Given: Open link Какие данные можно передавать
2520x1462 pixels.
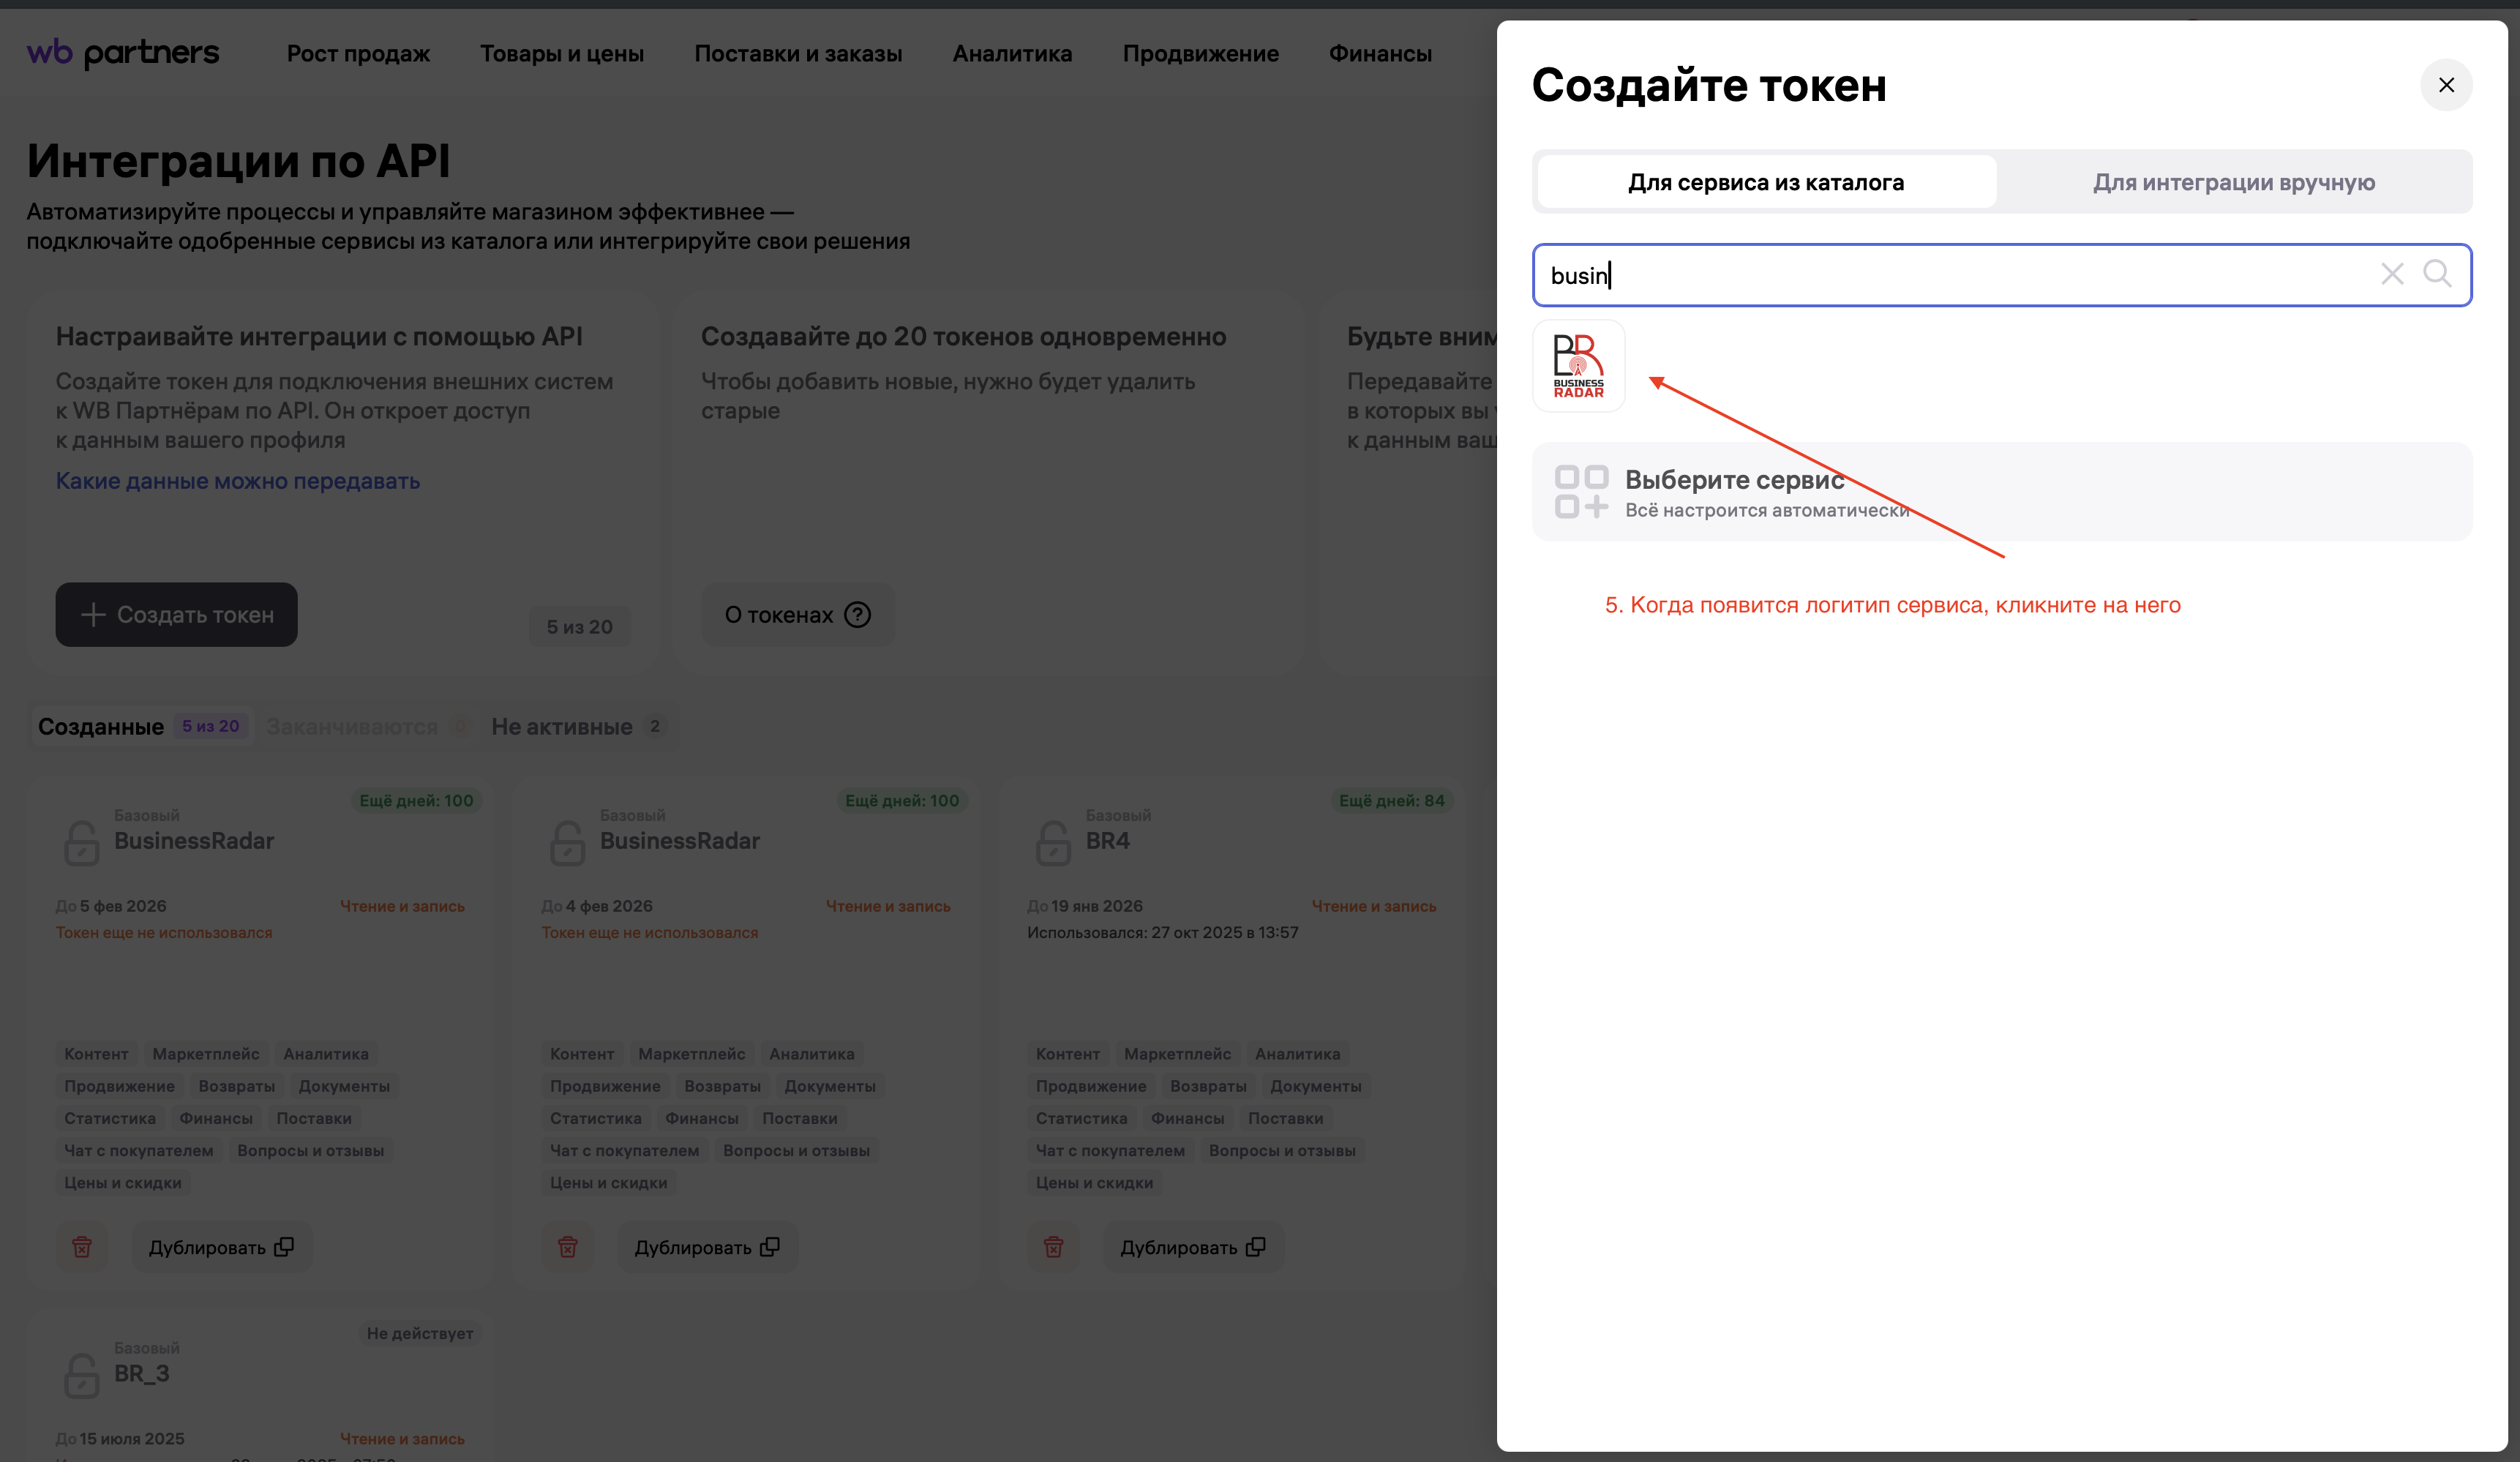Looking at the screenshot, I should point(237,481).
